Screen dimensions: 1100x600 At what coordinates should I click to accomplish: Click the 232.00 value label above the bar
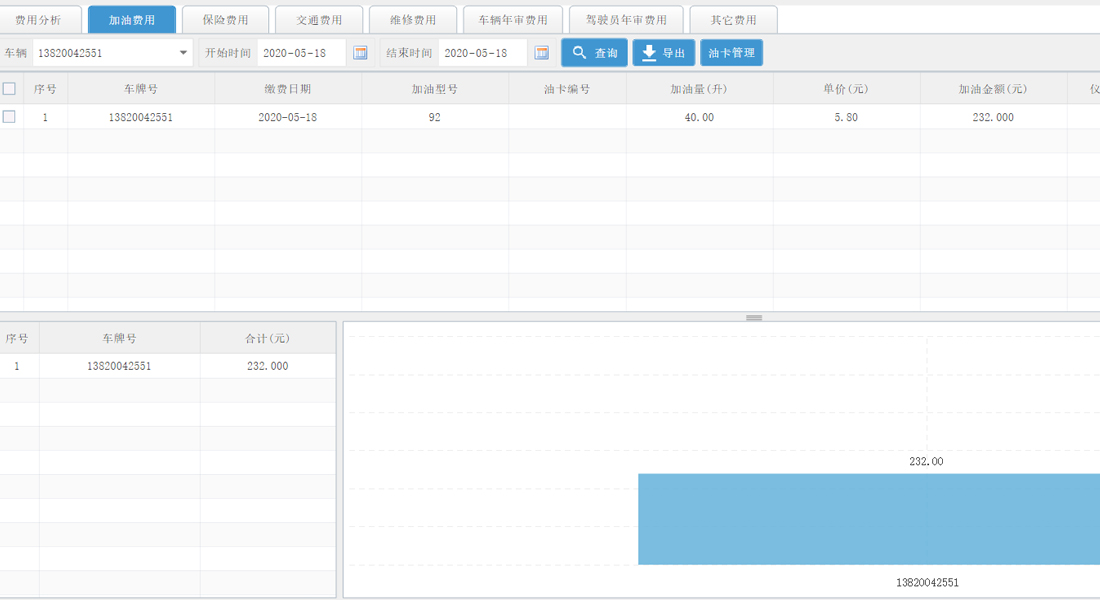926,461
